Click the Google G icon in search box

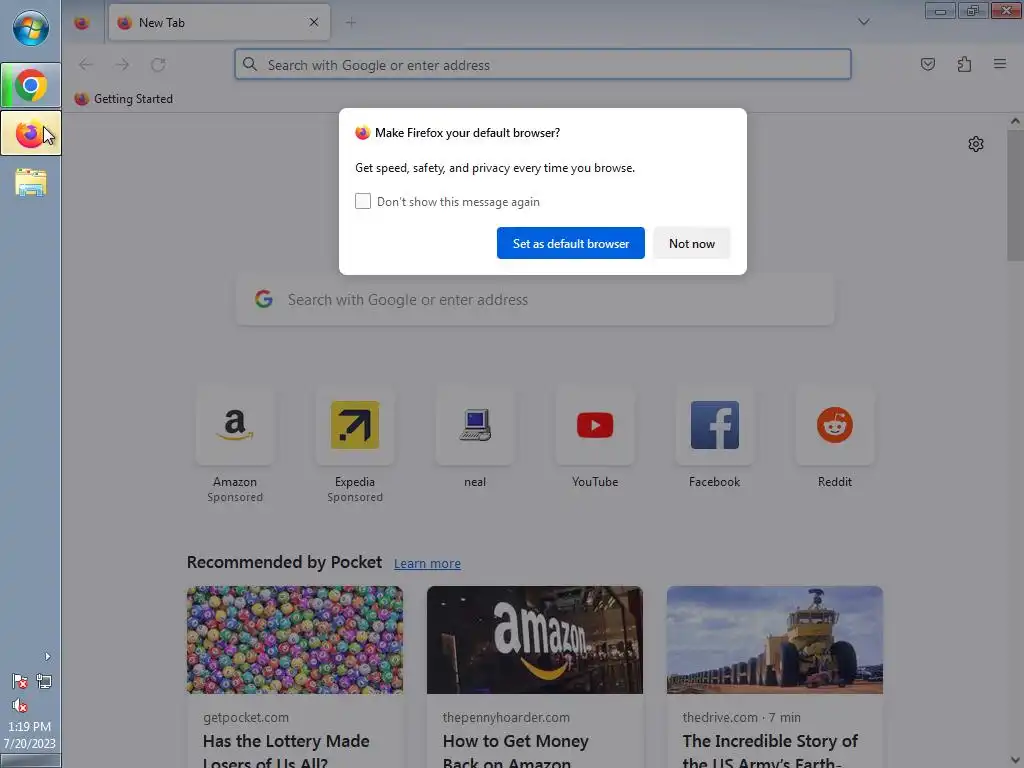[264, 299]
